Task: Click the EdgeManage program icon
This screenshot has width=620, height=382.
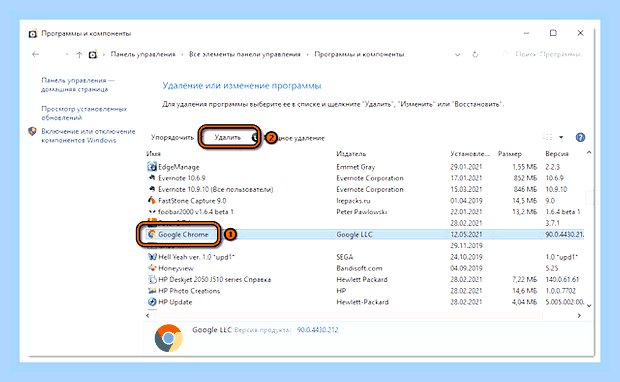Action: [152, 167]
